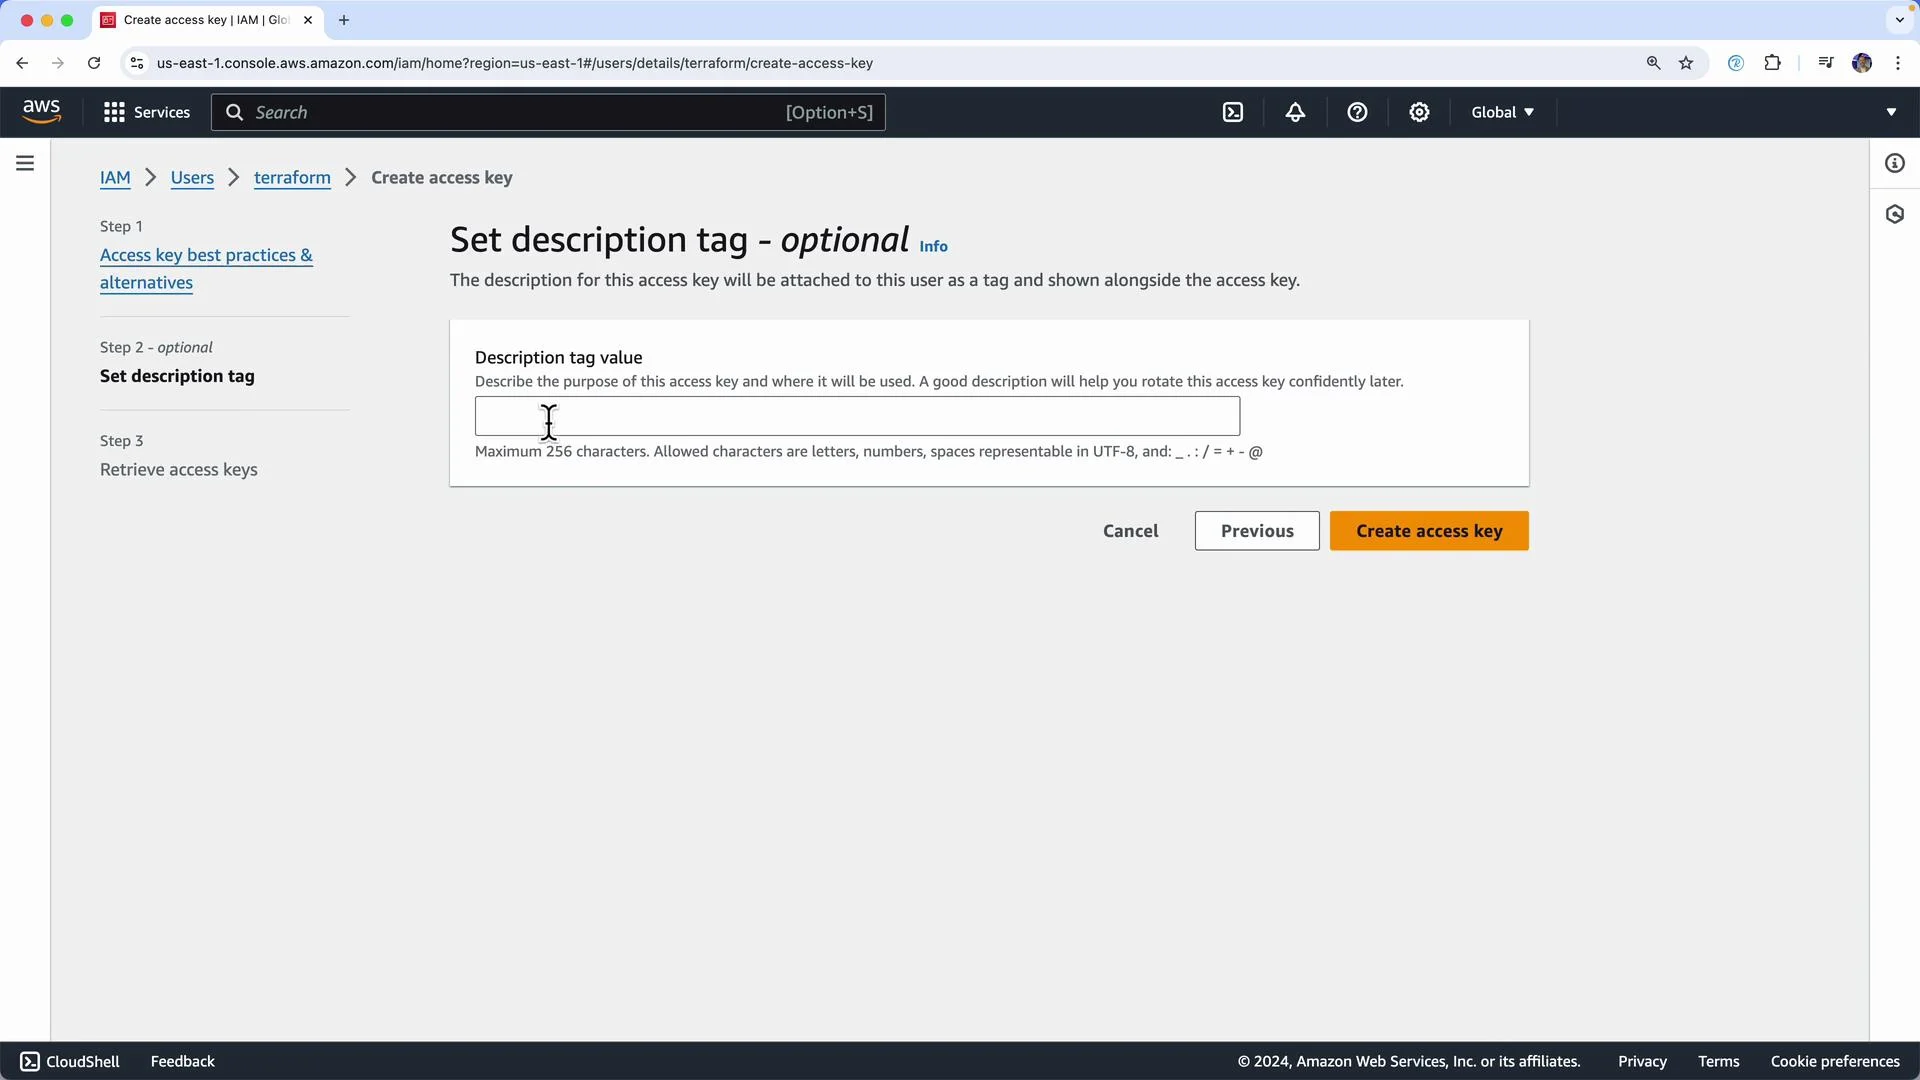Open the terraform breadcrumb link
The height and width of the screenshot is (1080, 1920).
tap(292, 177)
